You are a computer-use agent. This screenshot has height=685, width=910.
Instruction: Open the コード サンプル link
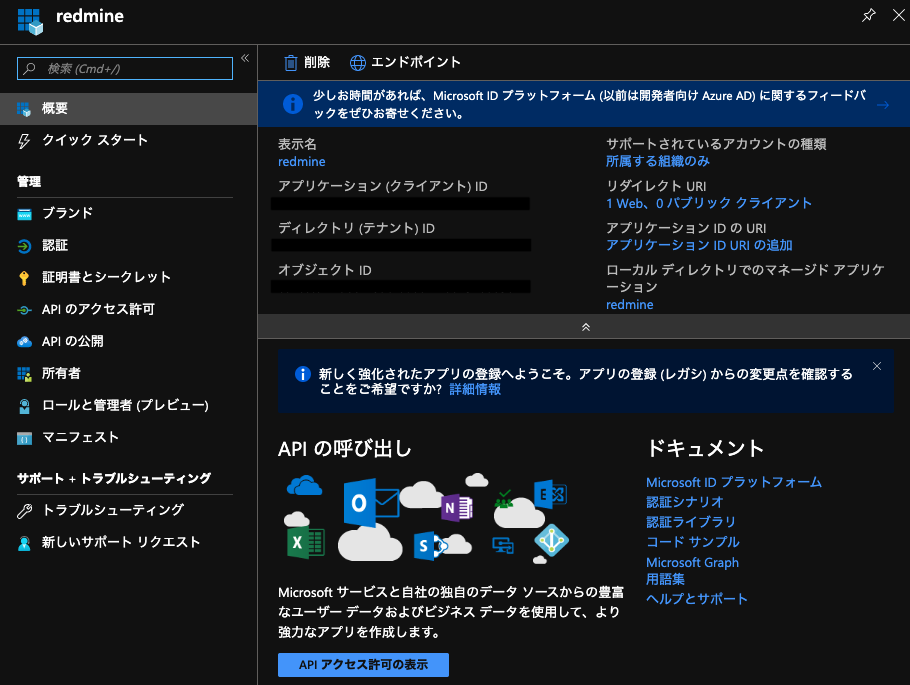693,542
